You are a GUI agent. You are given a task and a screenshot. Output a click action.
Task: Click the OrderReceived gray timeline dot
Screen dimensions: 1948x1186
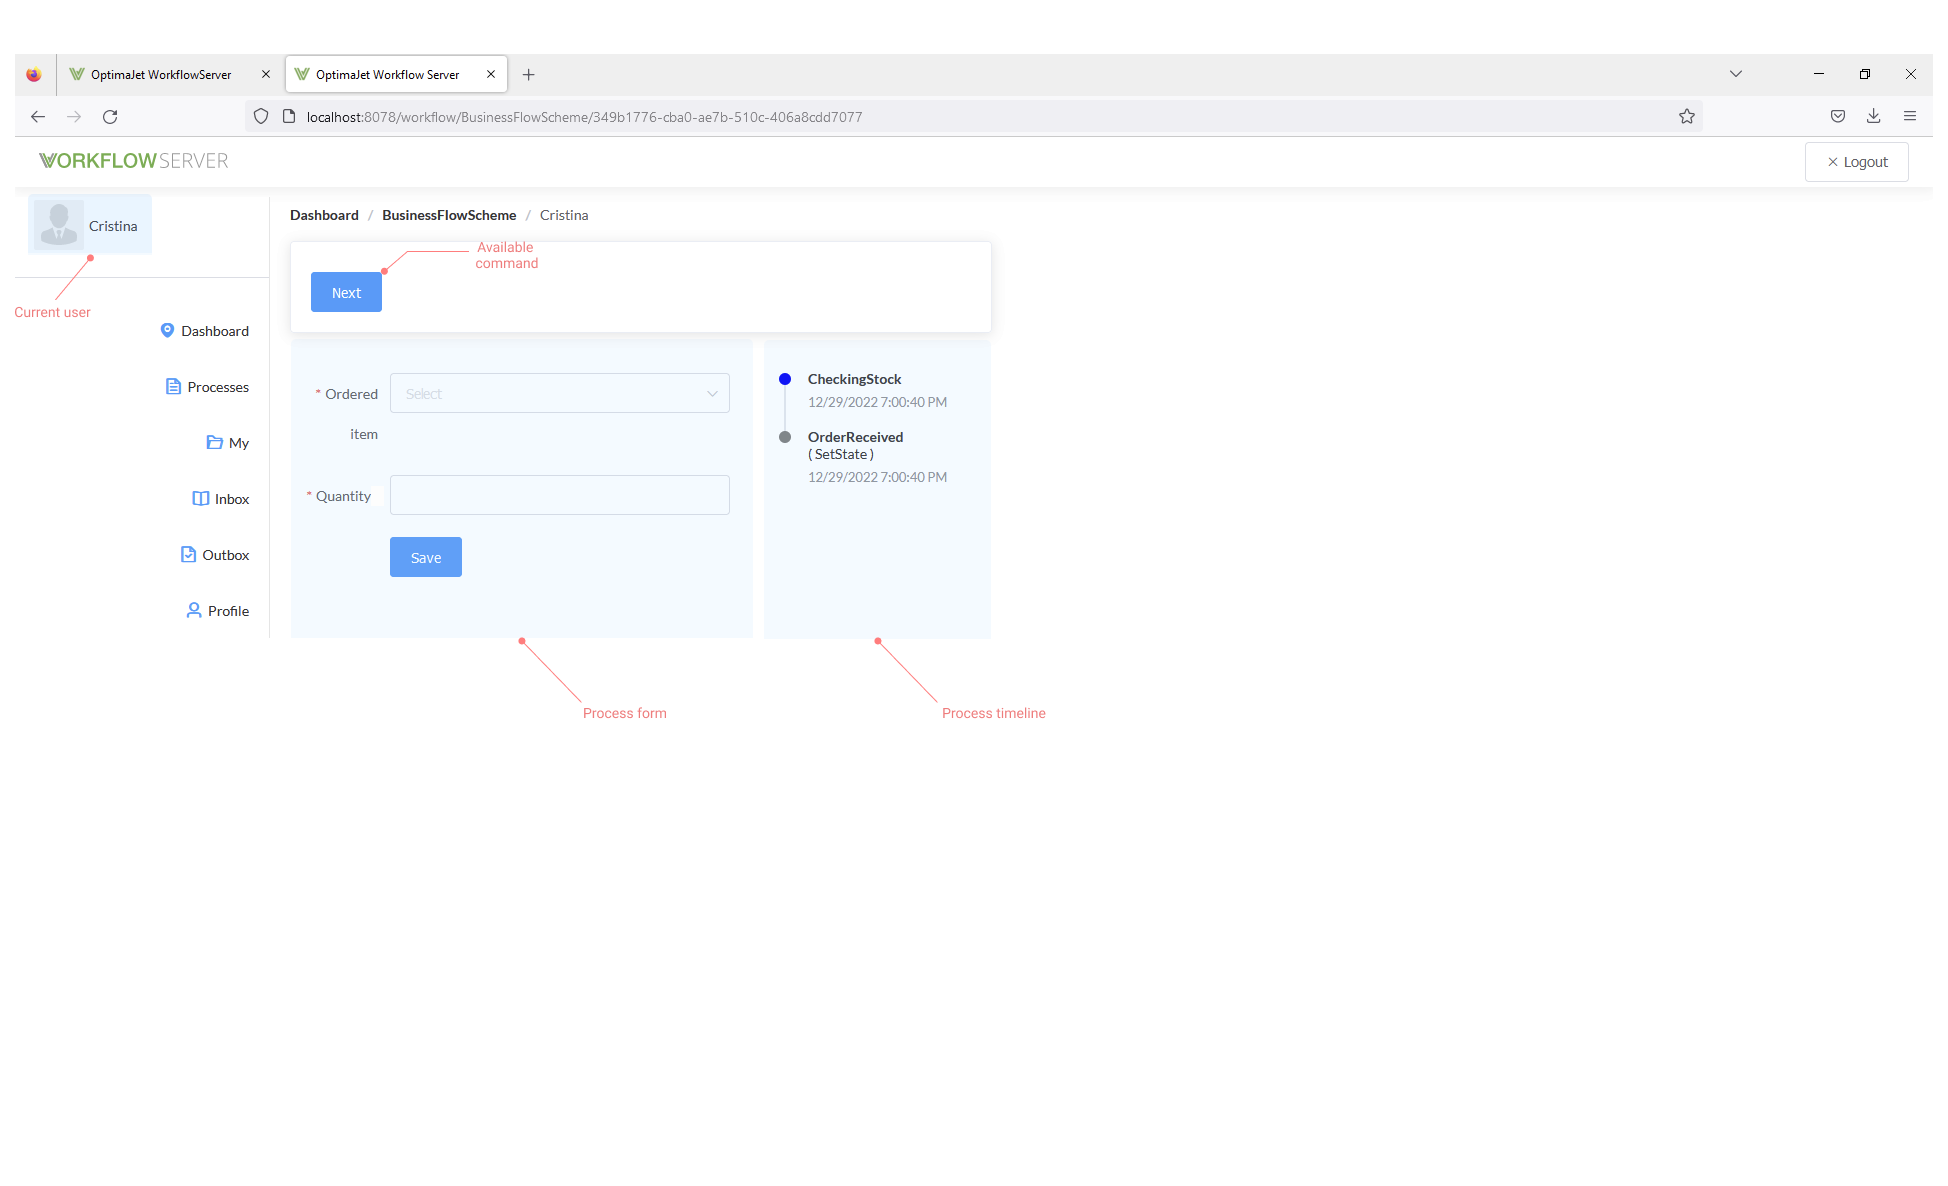pyautogui.click(x=785, y=437)
